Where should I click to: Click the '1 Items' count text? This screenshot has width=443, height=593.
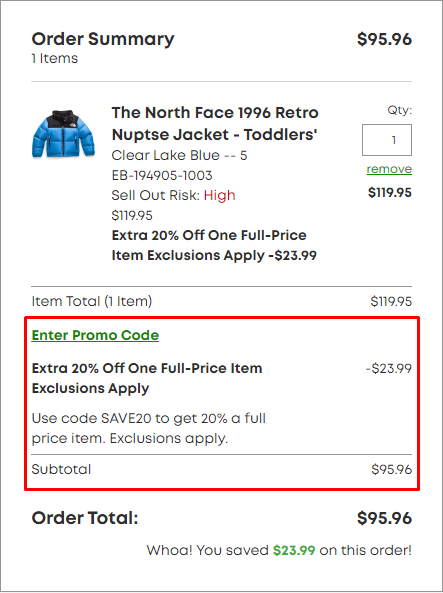(x=55, y=59)
